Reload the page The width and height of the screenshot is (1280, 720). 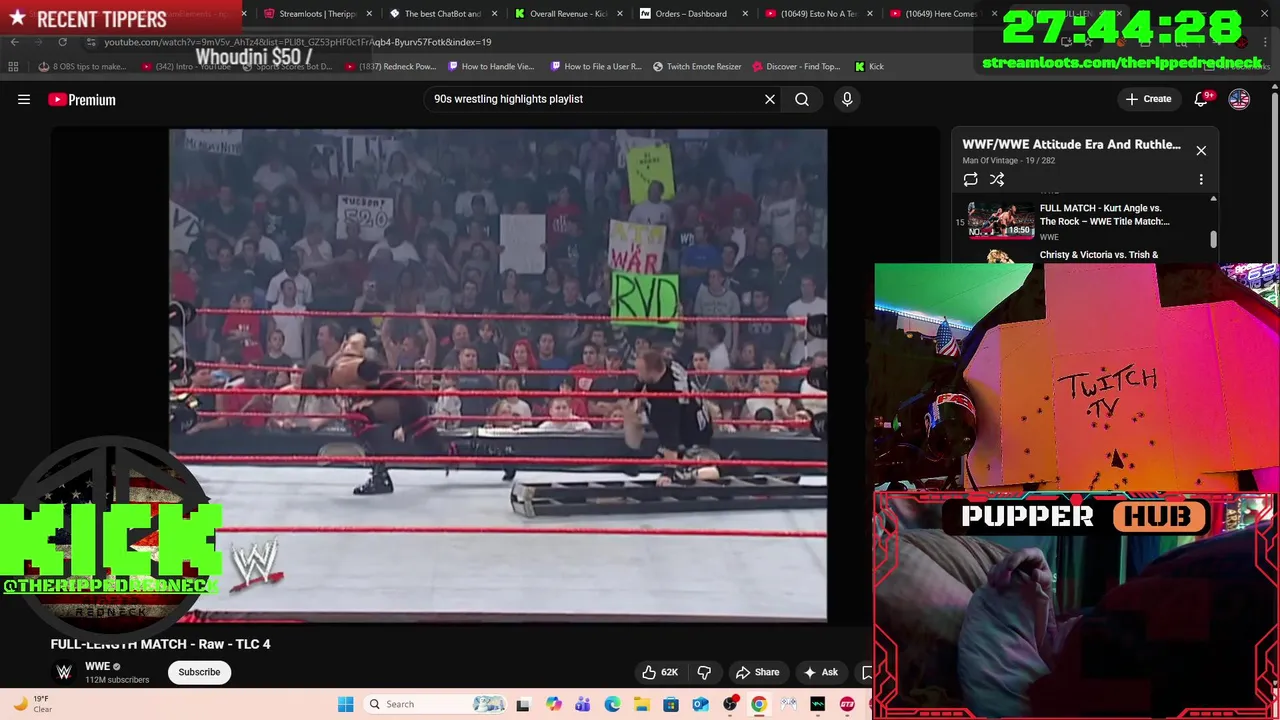[x=62, y=42]
